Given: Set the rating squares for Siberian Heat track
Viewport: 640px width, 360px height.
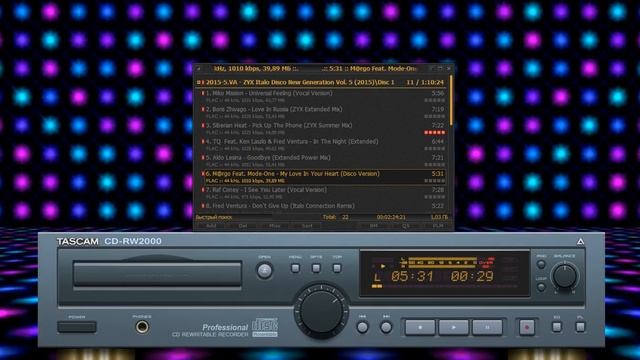Looking at the screenshot, I should point(435,133).
